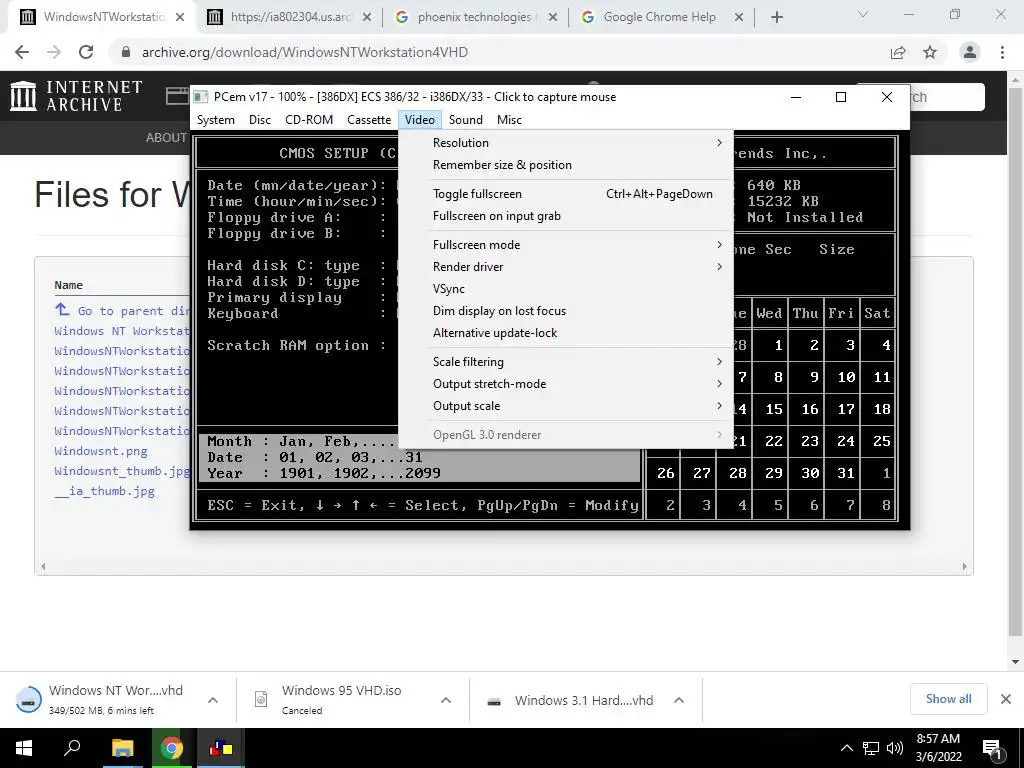Open Chrome's three-dot menu
The height and width of the screenshot is (768, 1024).
1002,52
